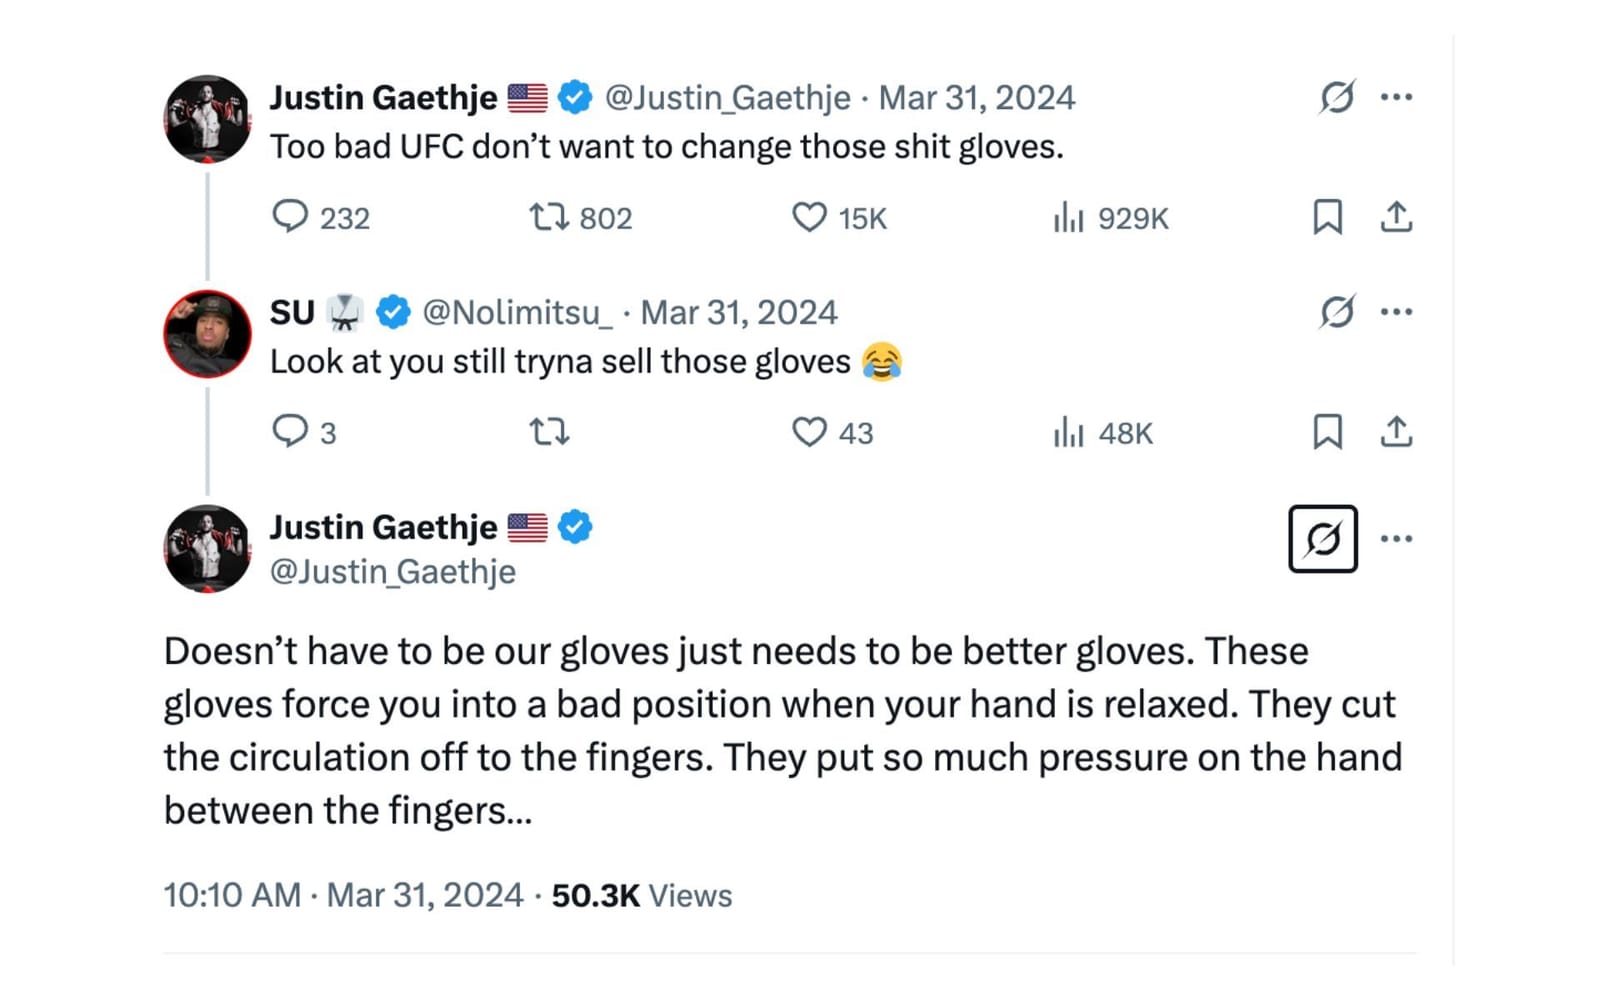Image resolution: width=1600 pixels, height=1000 pixels.
Task: Share Justin Gaethje's top tweet
Action: tap(1397, 215)
